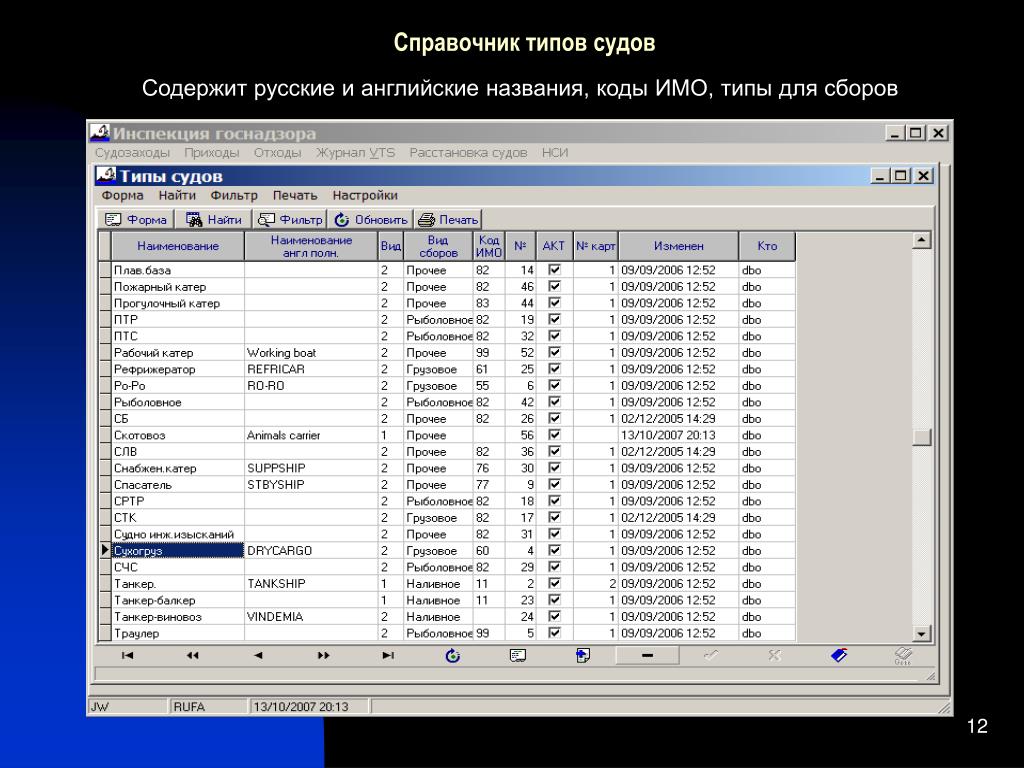Go to first record navigator icon
Screen dimensions: 1024x768
[127, 656]
